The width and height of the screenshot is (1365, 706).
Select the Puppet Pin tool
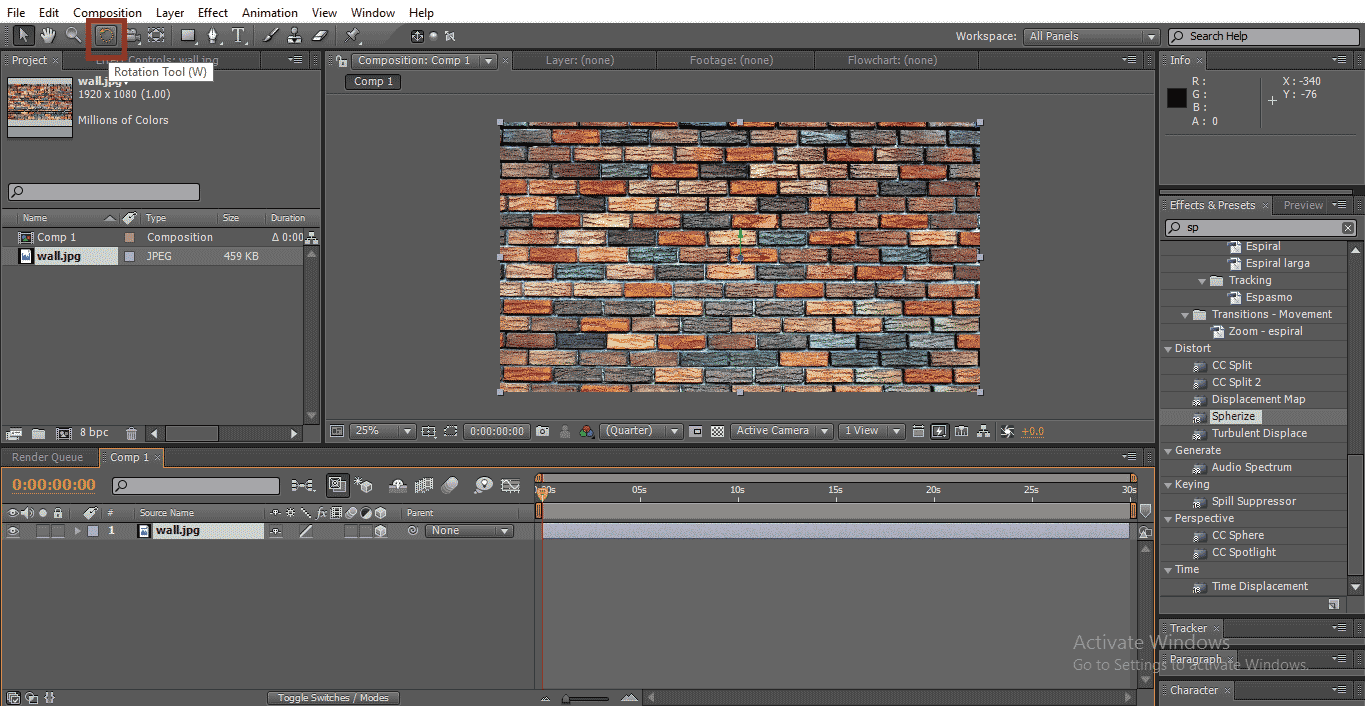click(x=352, y=36)
